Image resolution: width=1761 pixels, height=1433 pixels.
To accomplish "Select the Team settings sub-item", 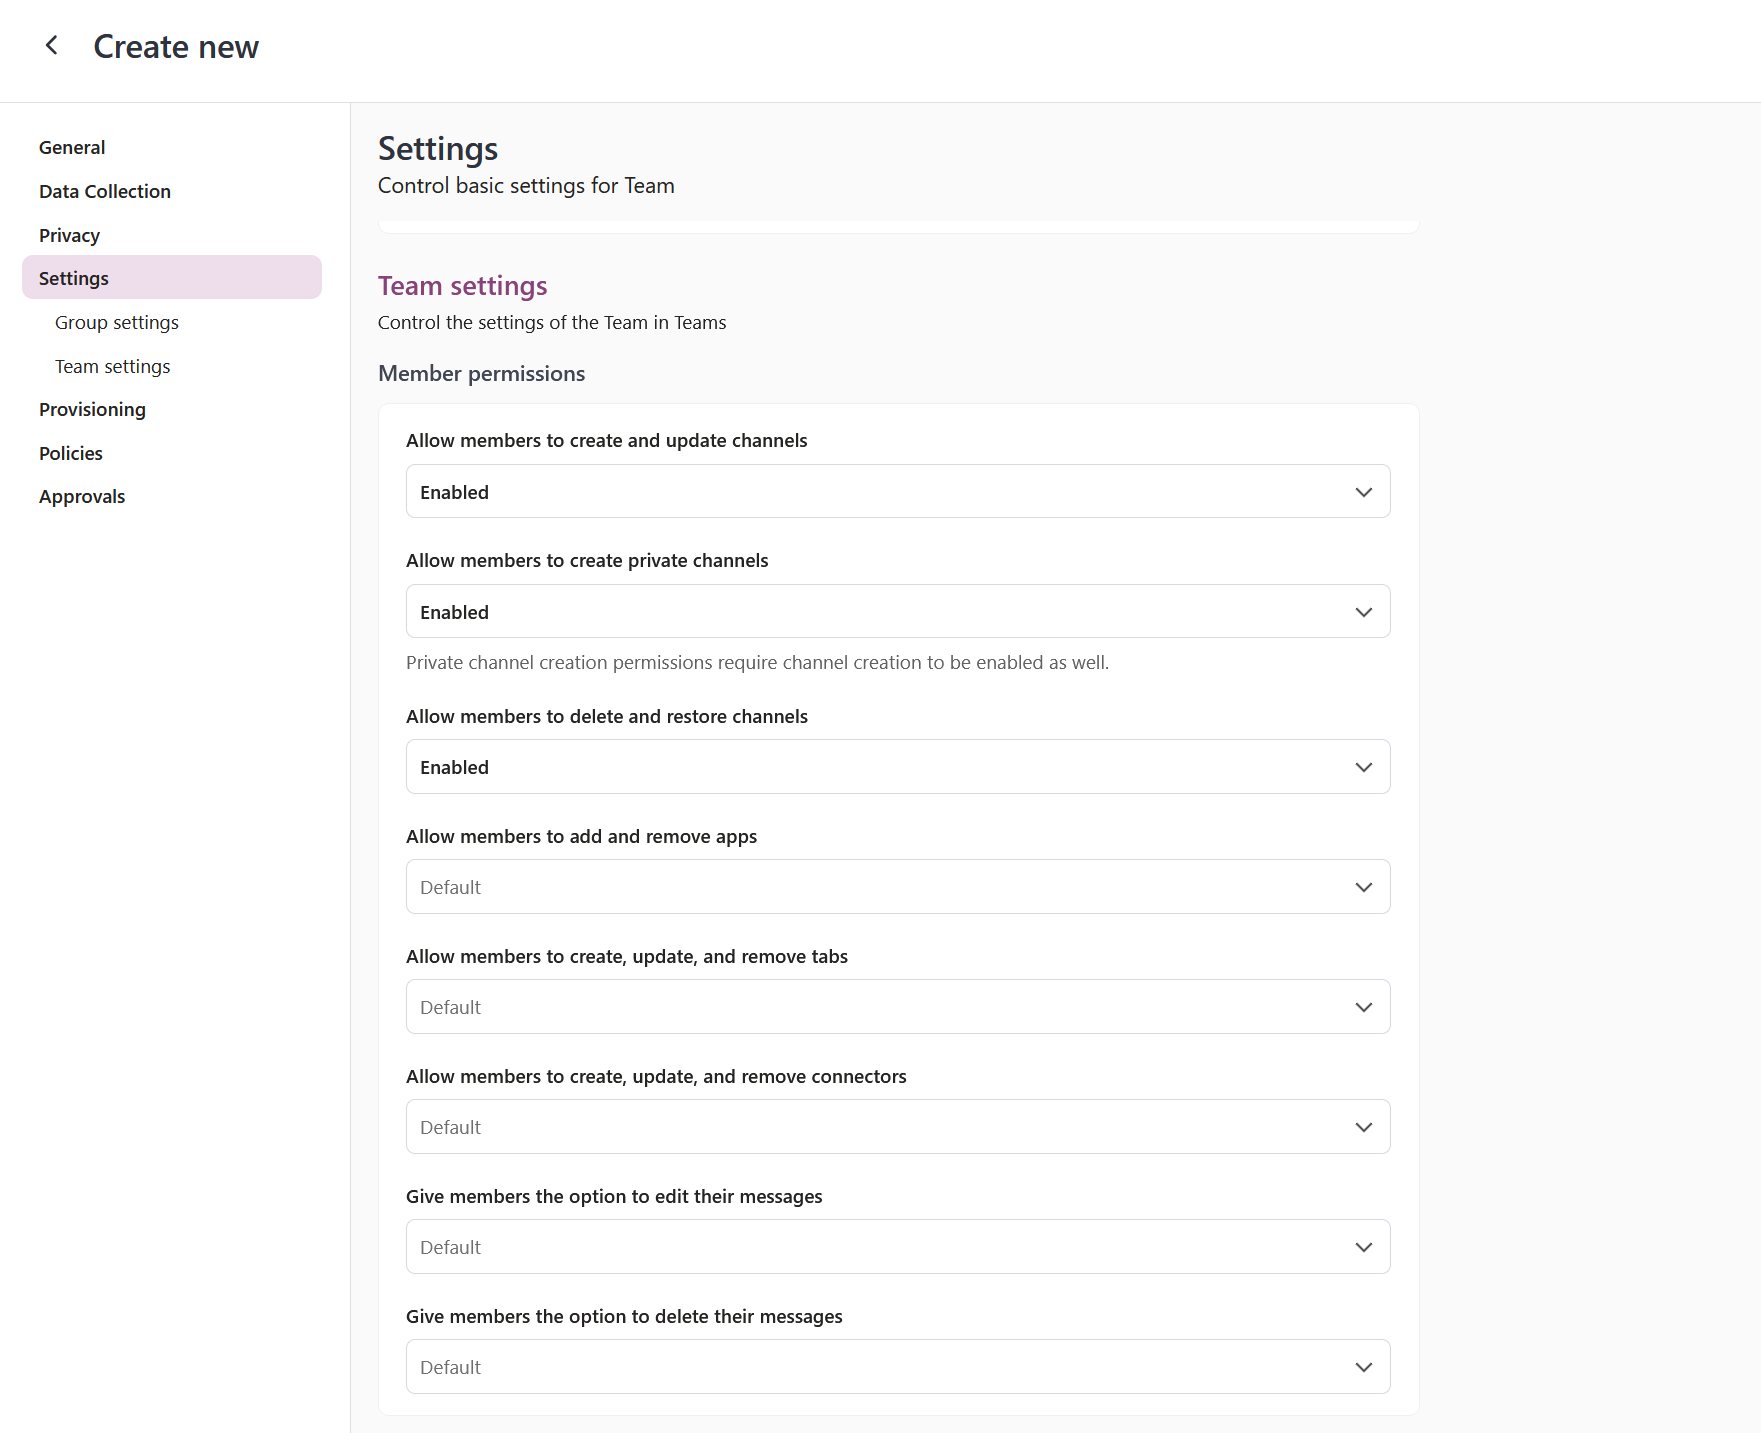I will click(112, 366).
